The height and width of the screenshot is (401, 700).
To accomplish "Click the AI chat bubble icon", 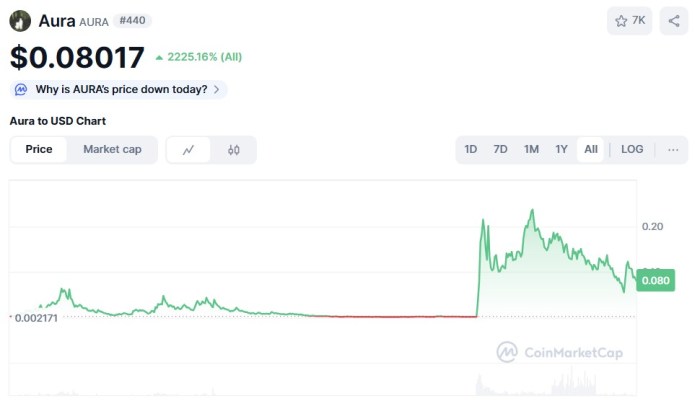I will pos(21,90).
